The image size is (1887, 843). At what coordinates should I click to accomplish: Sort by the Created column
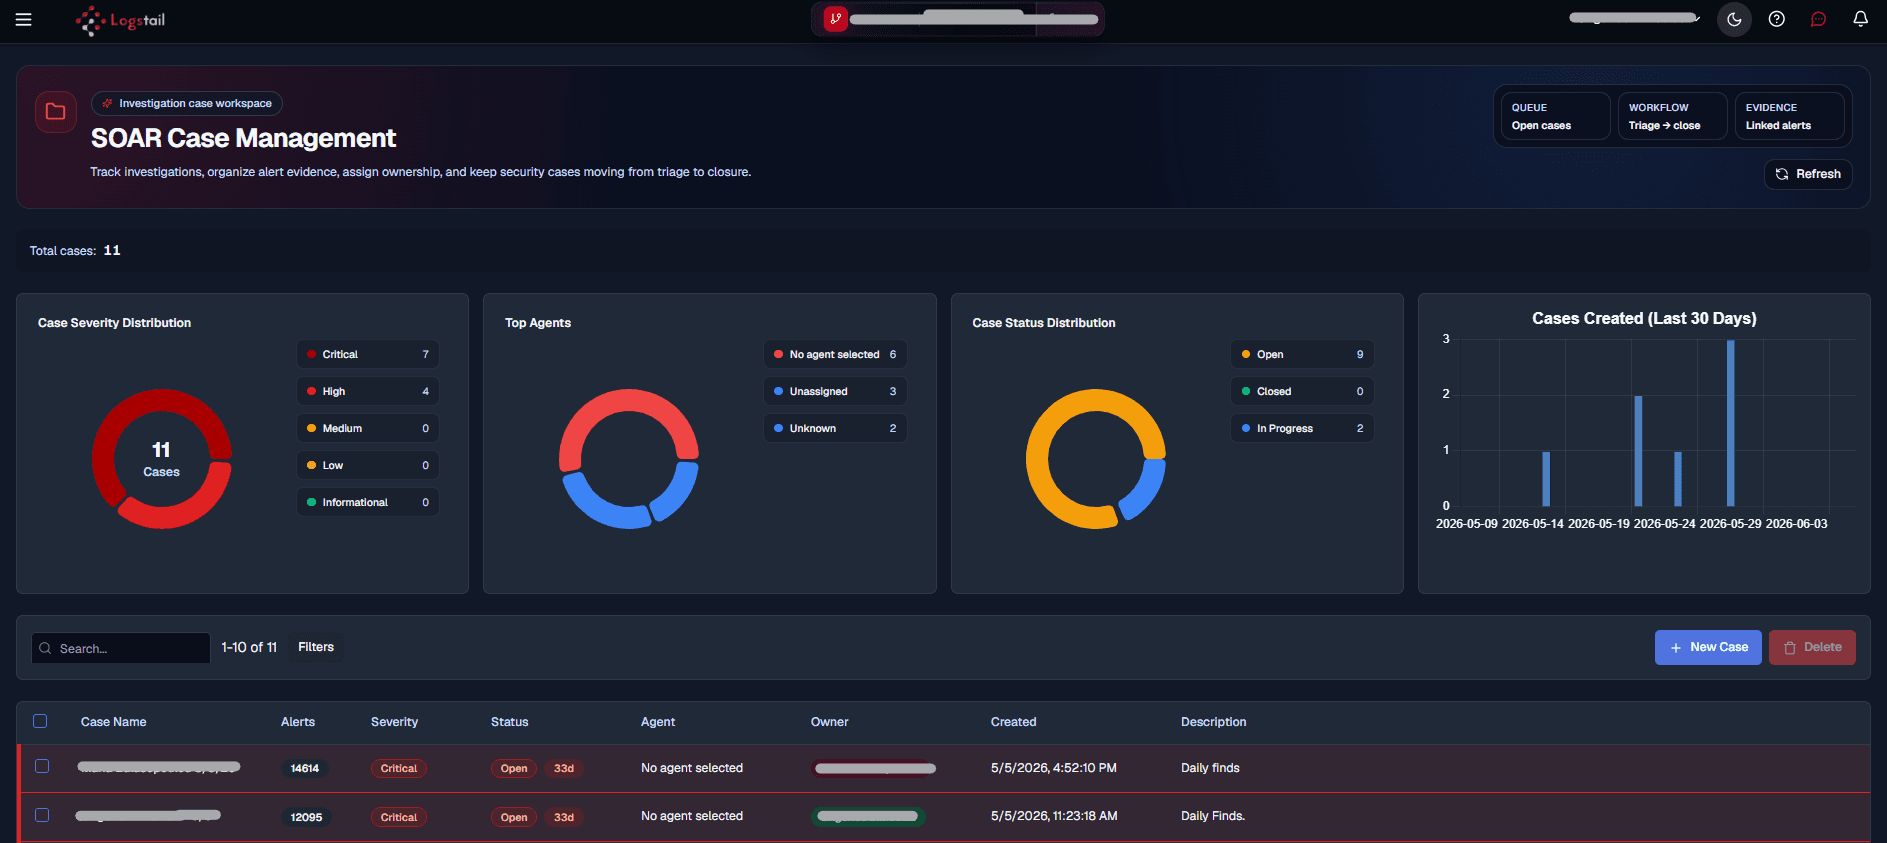[1013, 722]
